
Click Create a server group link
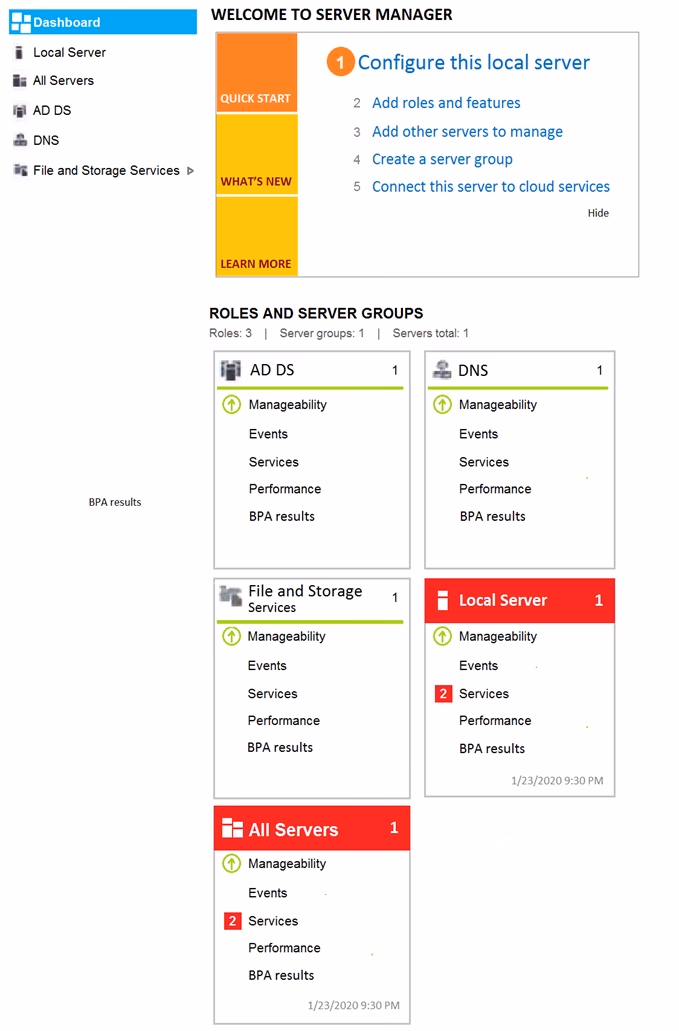pos(442,160)
